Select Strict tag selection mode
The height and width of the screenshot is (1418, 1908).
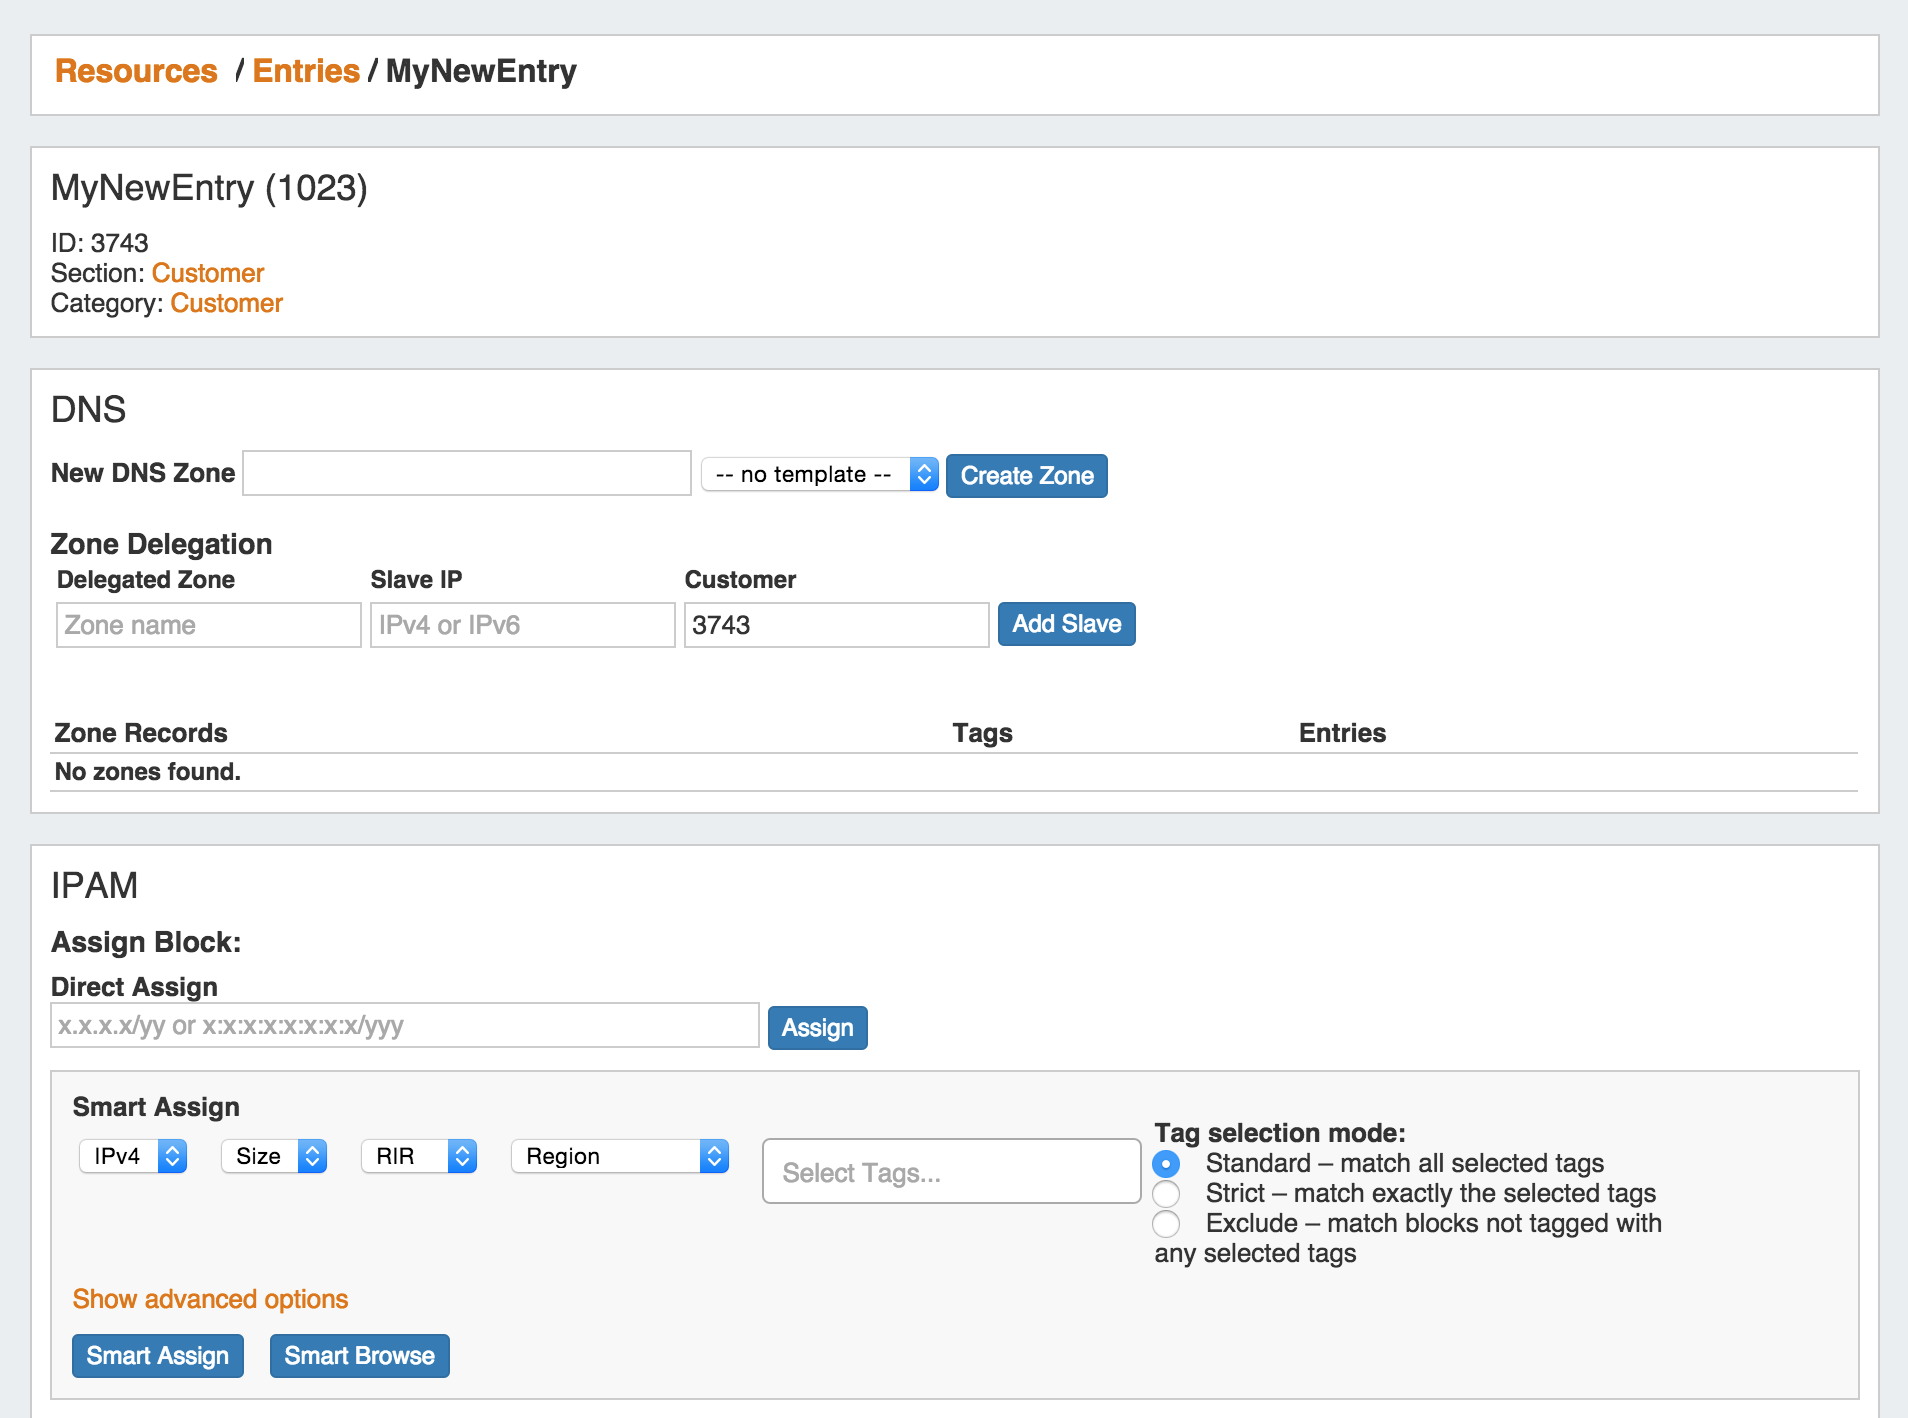[x=1166, y=1194]
